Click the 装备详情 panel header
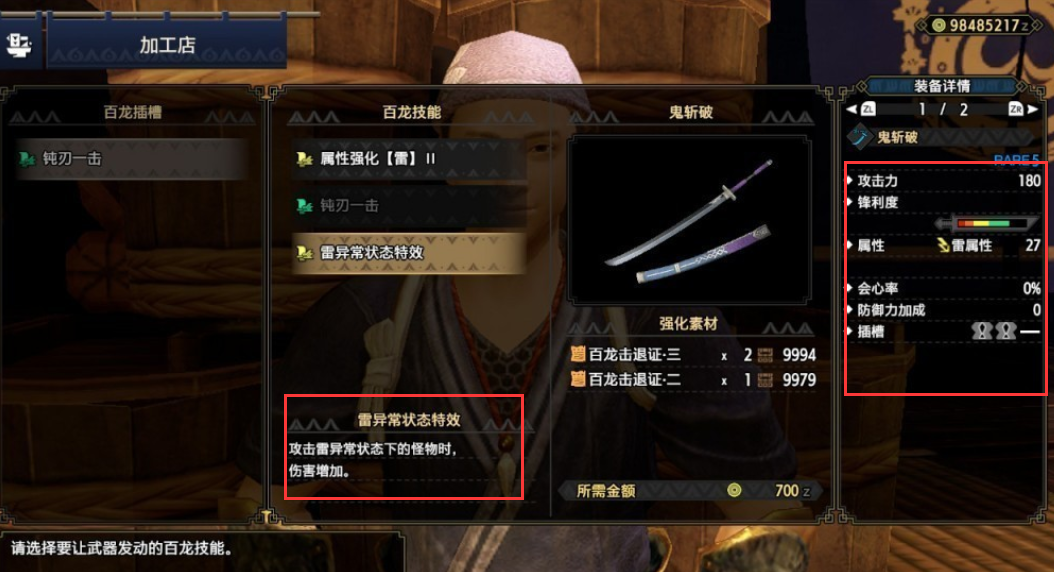This screenshot has width=1054, height=572. (942, 86)
